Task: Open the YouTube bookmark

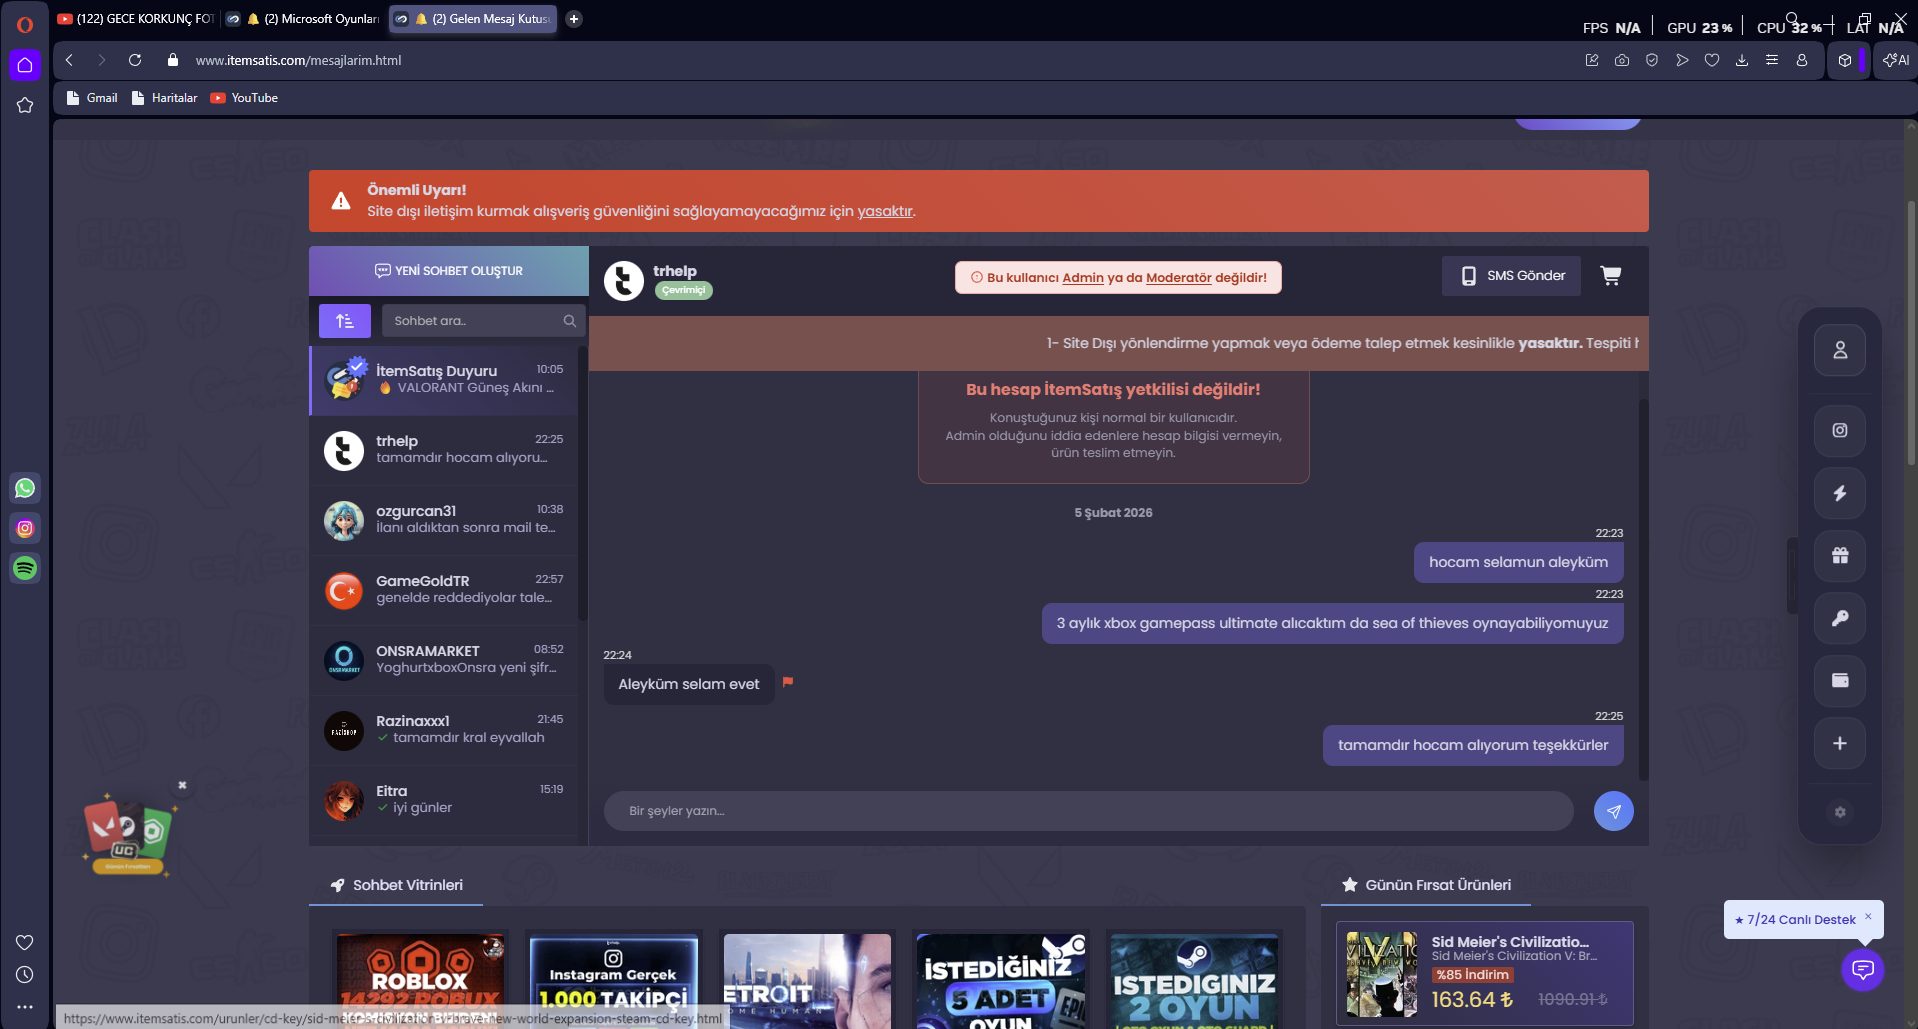Action: 245,98
